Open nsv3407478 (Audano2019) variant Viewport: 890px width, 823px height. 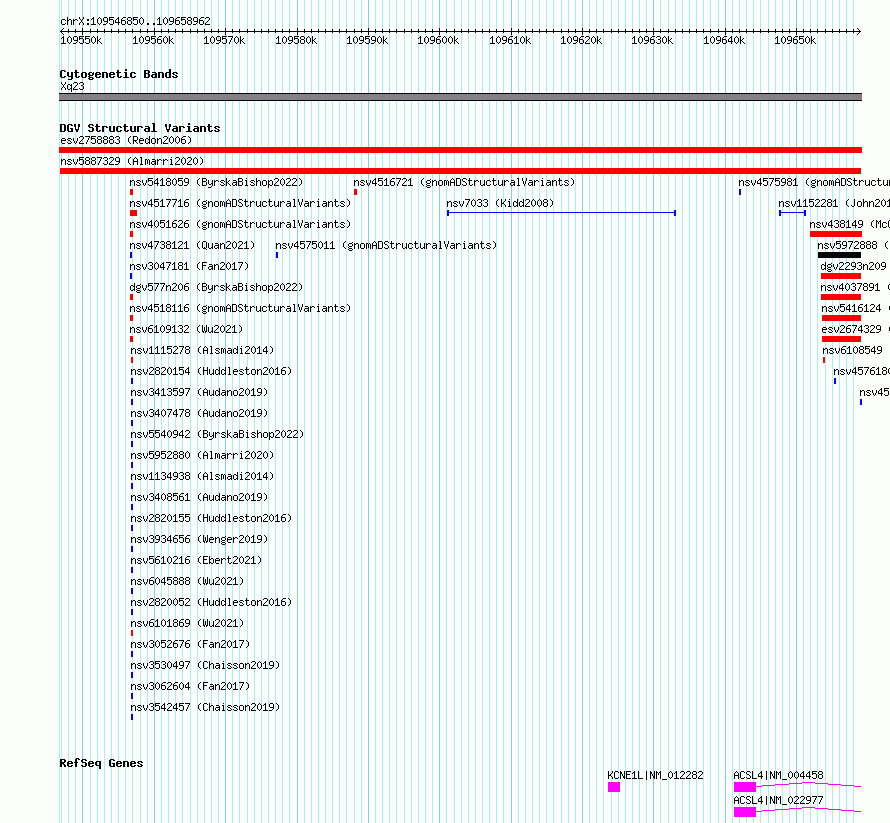point(199,413)
